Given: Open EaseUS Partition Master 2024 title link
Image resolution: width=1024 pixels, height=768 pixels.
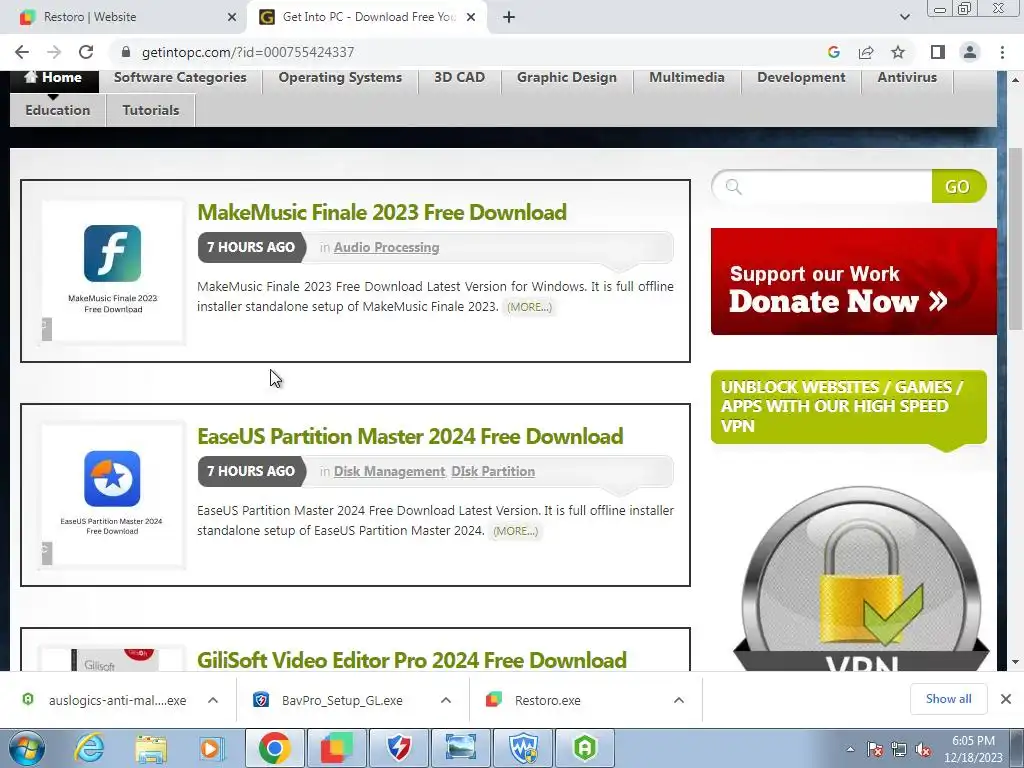Looking at the screenshot, I should [x=410, y=436].
